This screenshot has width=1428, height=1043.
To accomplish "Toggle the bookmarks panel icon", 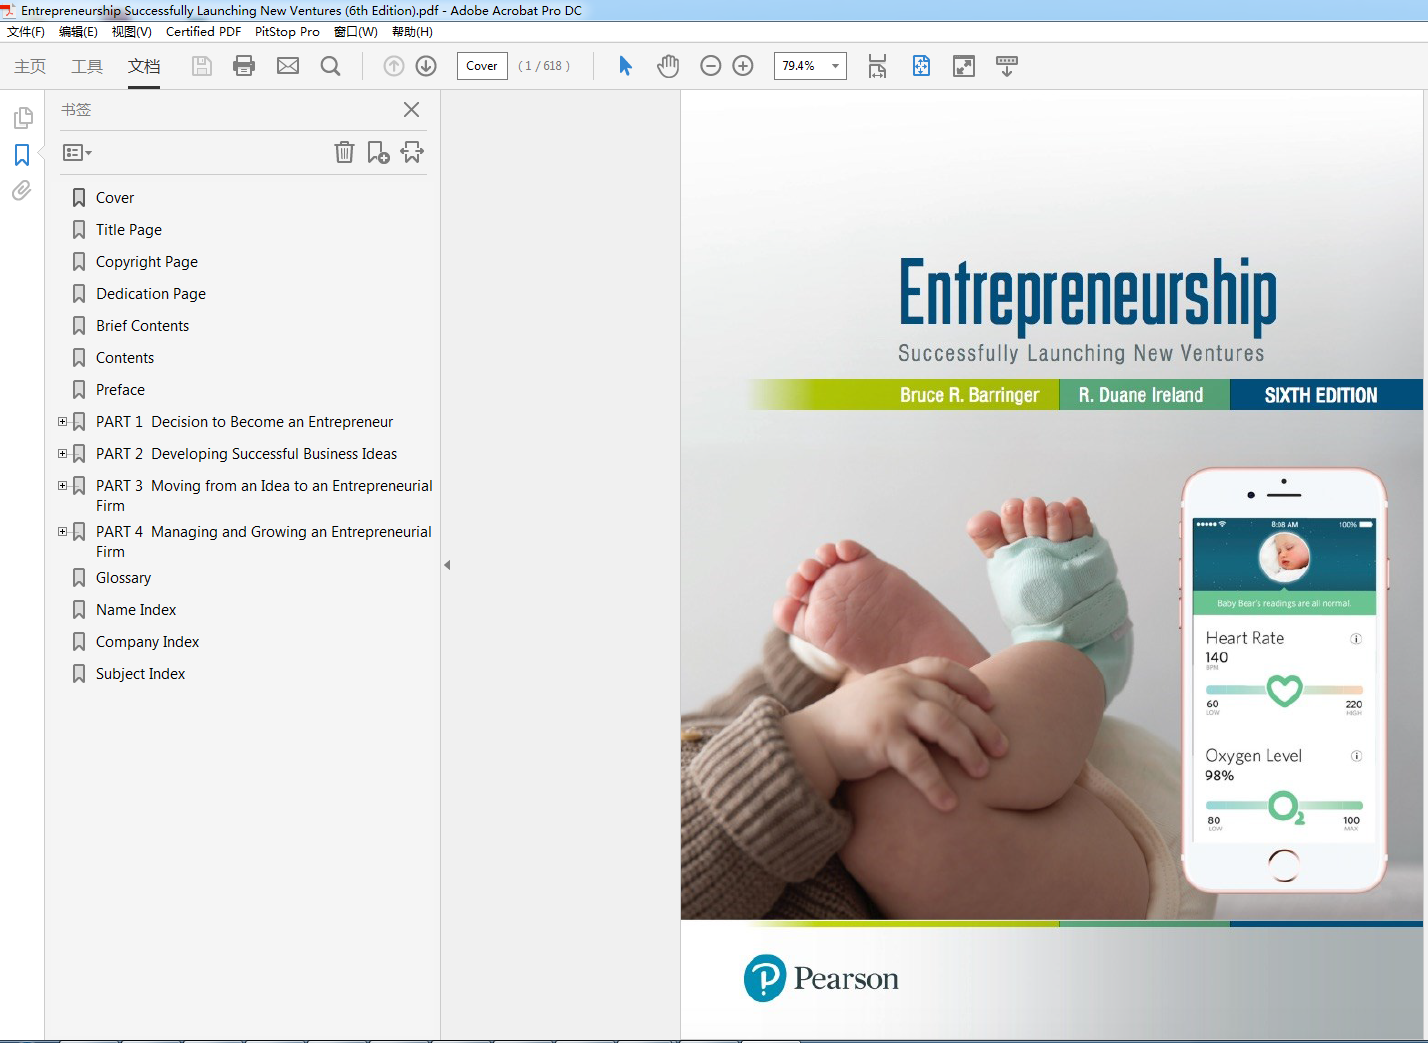I will pyautogui.click(x=22, y=155).
